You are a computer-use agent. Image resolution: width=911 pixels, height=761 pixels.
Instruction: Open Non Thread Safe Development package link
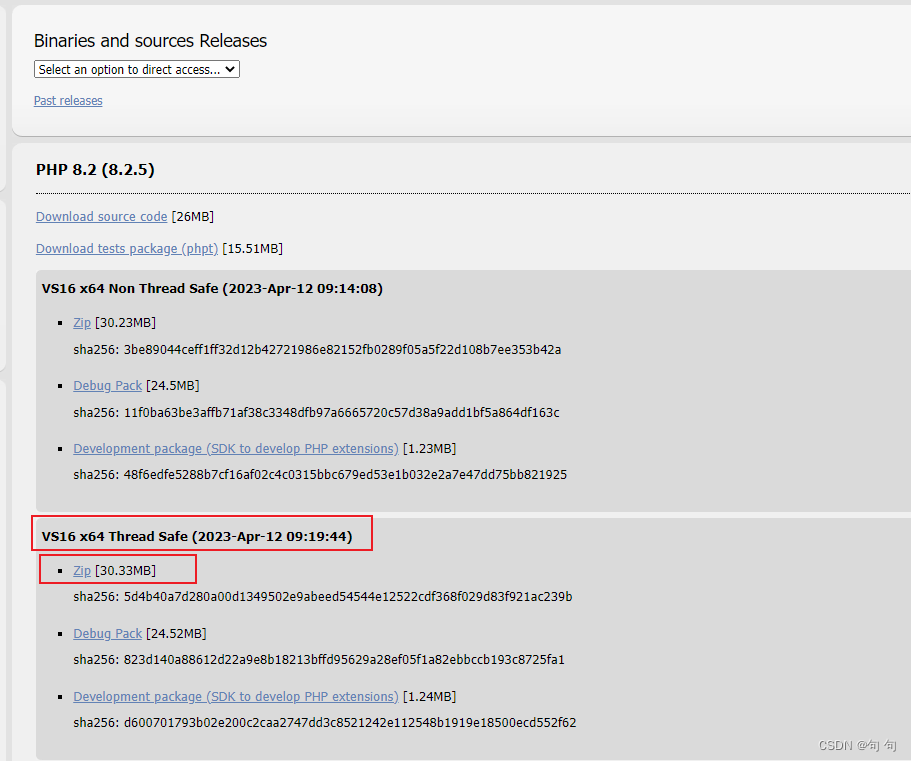click(235, 449)
